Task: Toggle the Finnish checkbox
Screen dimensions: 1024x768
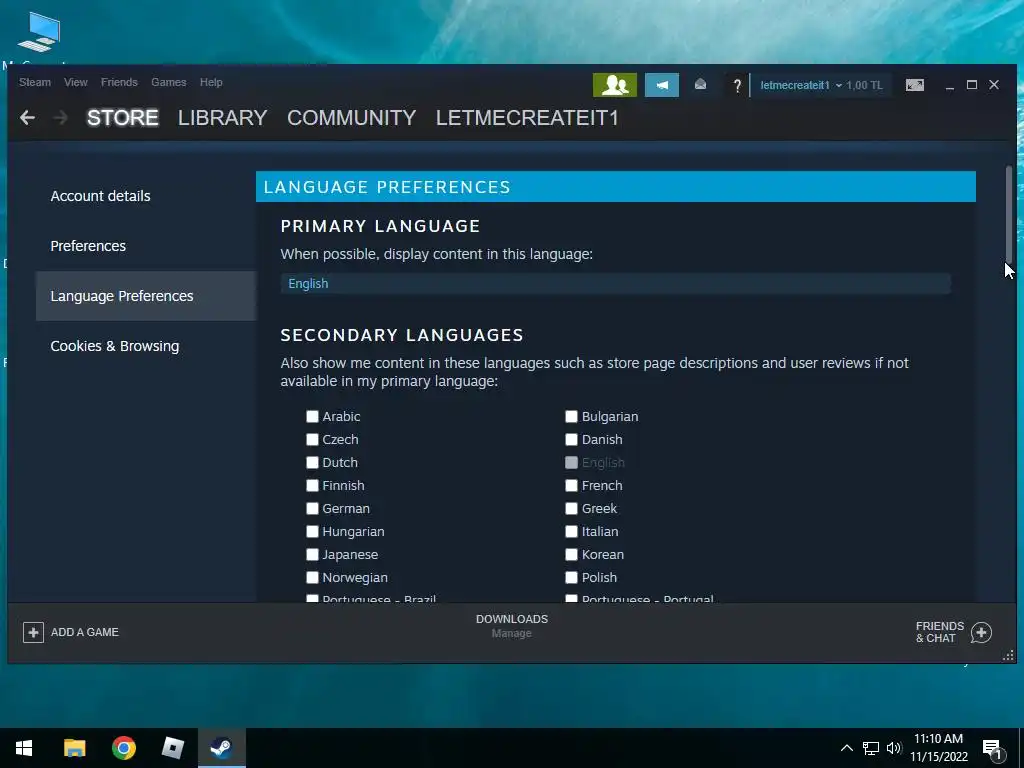Action: 312,485
